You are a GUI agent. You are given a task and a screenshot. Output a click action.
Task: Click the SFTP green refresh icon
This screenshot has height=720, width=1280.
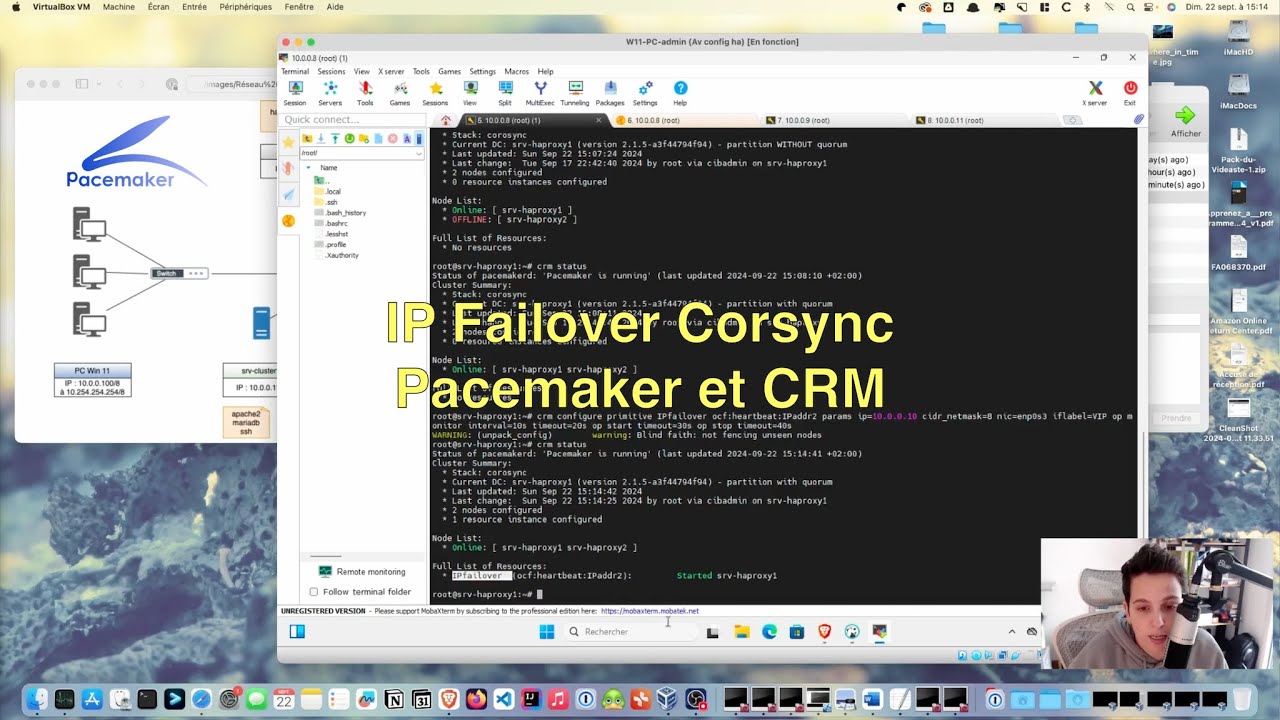[x=350, y=138]
